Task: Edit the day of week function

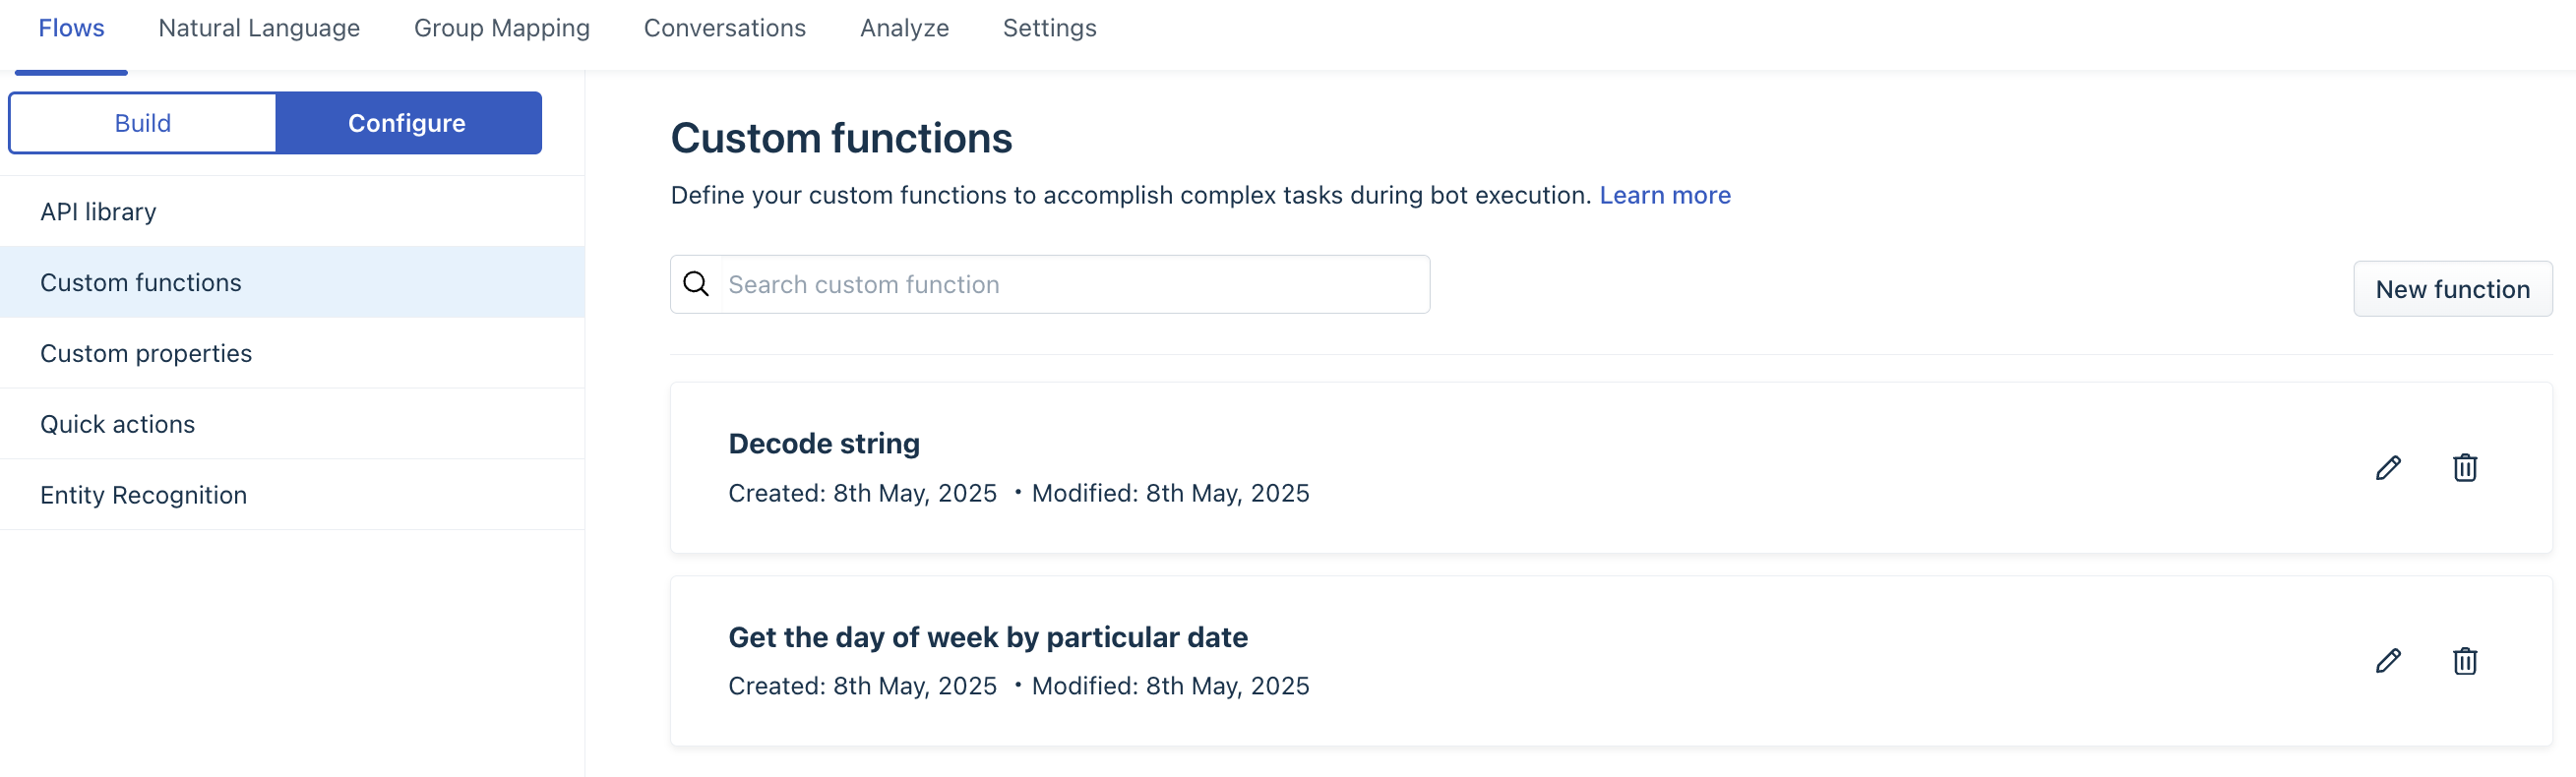Action: pyautogui.click(x=2388, y=661)
